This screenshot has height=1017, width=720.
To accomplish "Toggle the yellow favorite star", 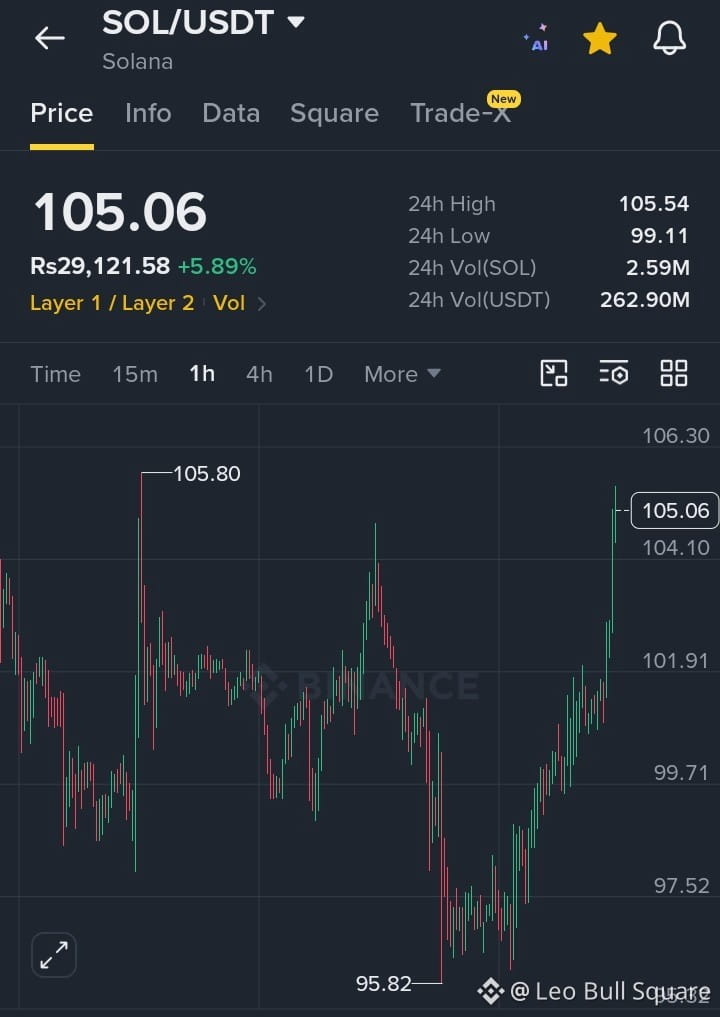I will tap(599, 38).
